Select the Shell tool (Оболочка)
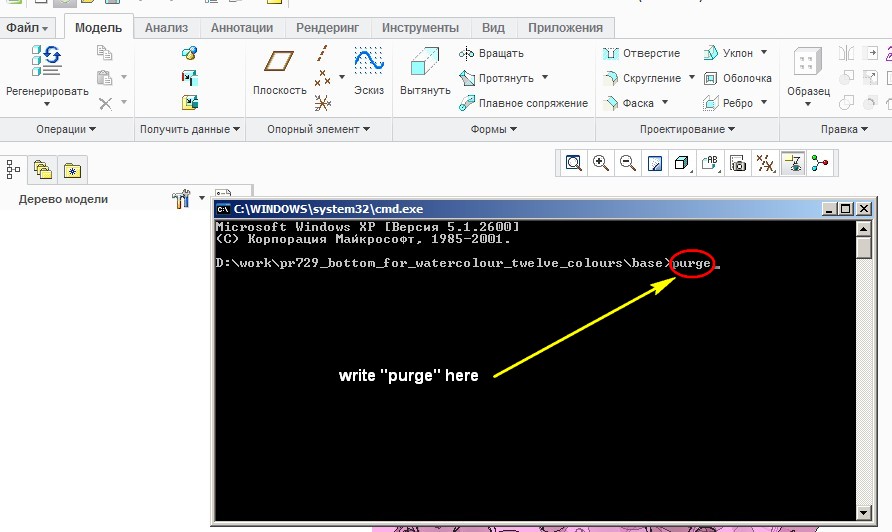 coord(737,78)
